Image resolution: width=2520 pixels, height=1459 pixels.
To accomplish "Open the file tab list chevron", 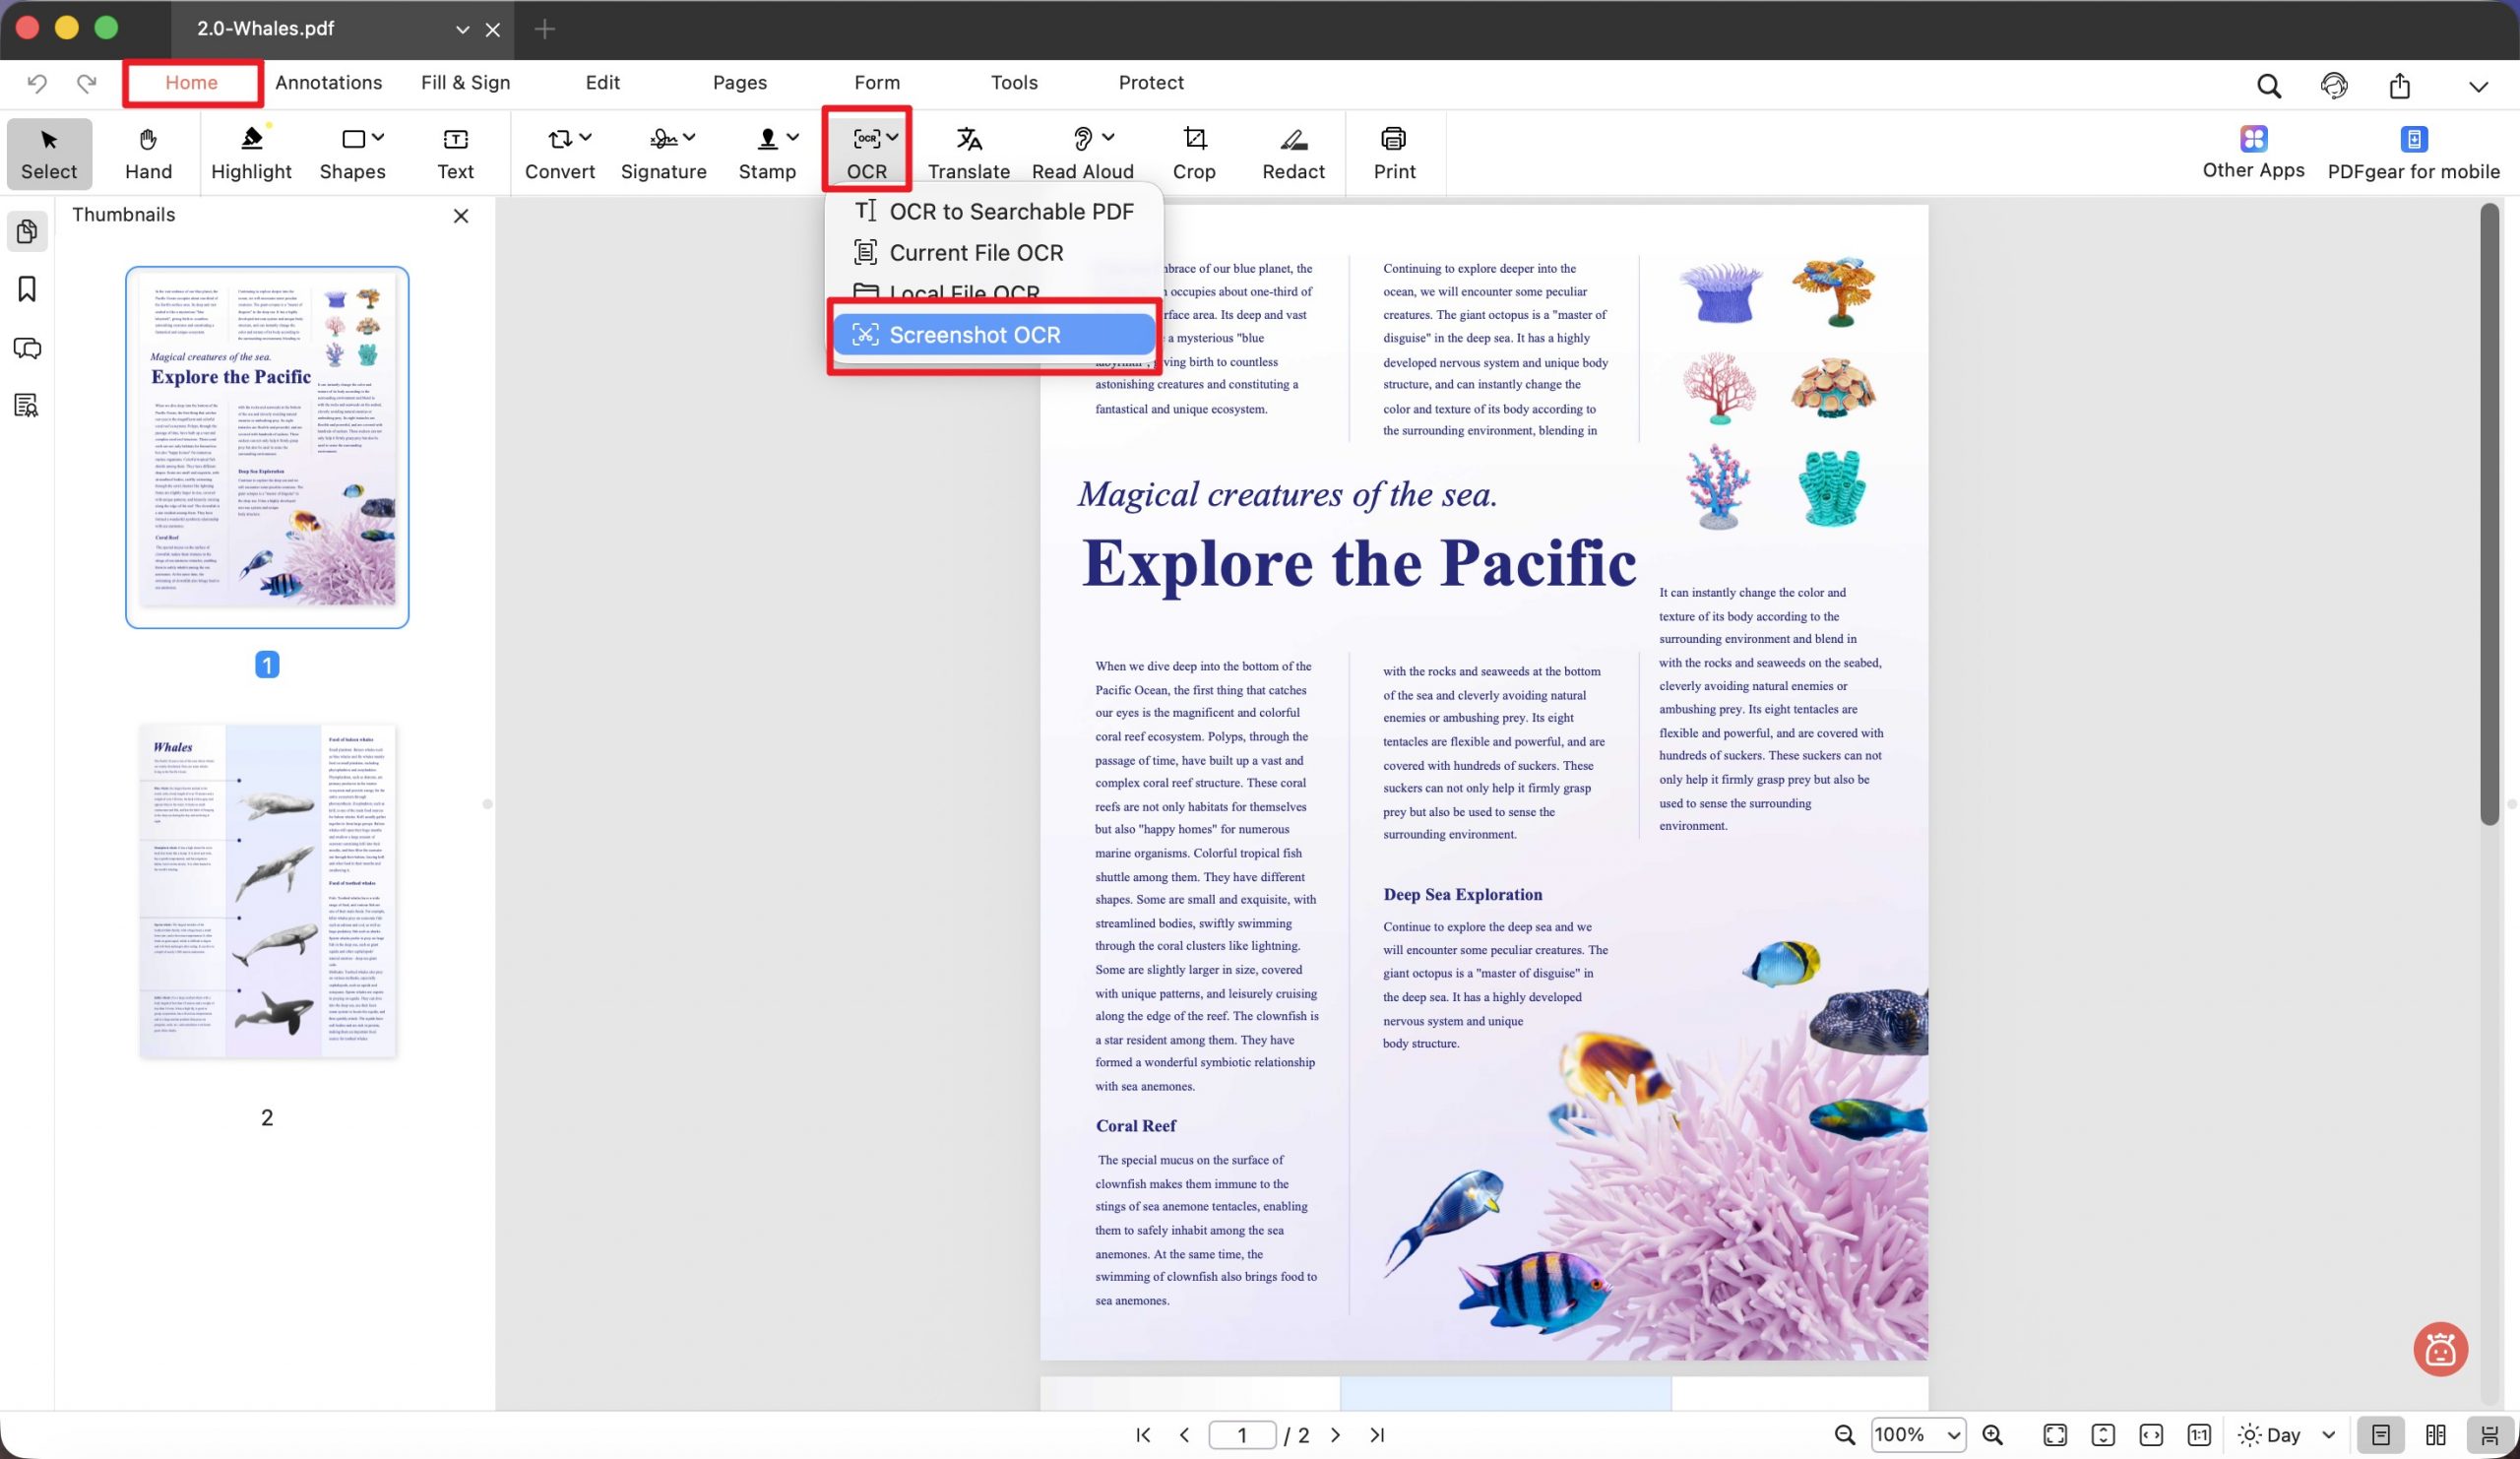I will pyautogui.click(x=462, y=30).
